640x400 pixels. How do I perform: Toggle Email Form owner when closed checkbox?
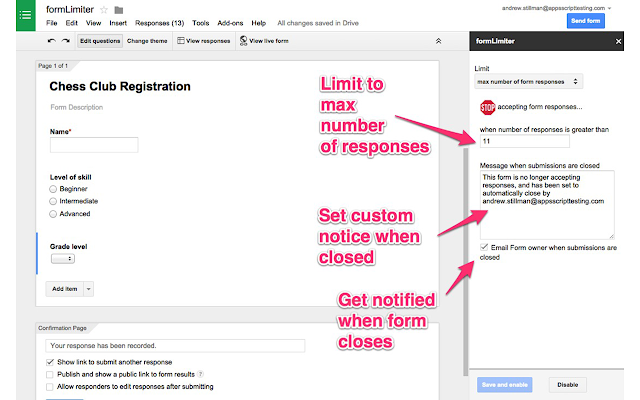click(x=484, y=247)
